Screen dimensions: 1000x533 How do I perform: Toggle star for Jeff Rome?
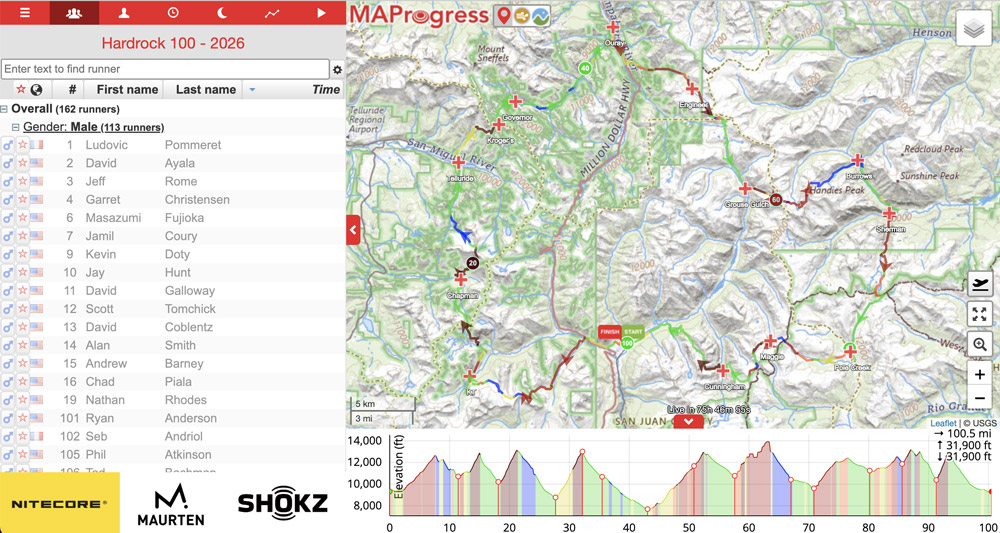click(x=22, y=181)
